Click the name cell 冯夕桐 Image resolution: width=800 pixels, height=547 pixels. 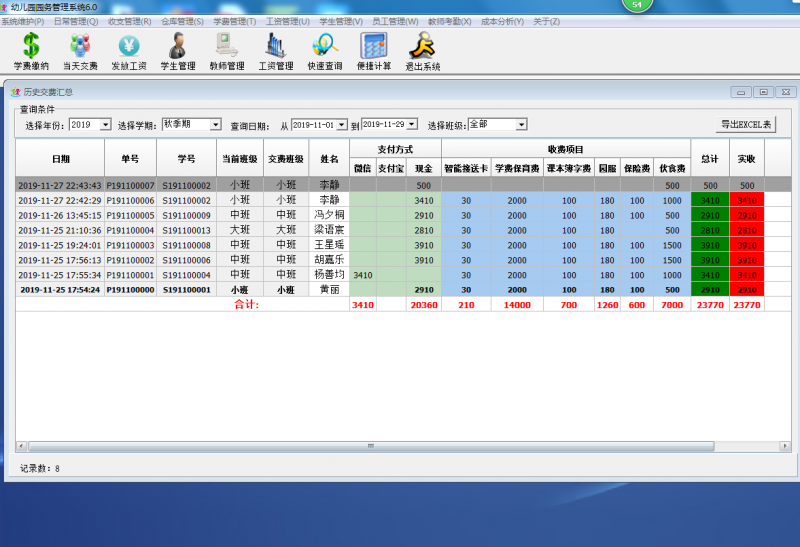pyautogui.click(x=329, y=215)
